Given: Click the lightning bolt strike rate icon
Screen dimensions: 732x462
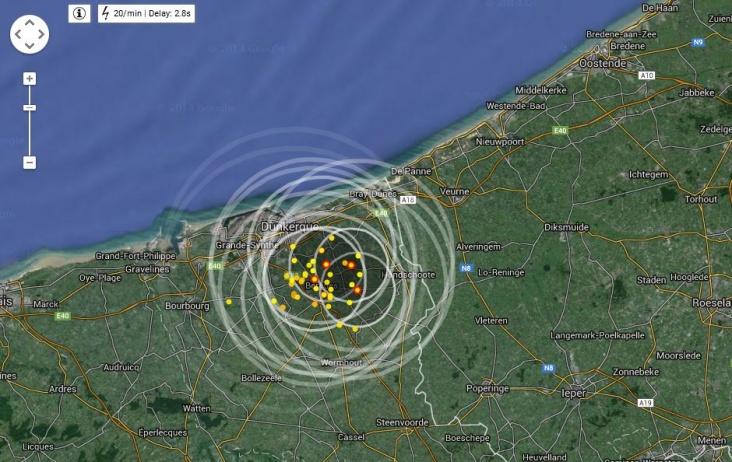Looking at the screenshot, I should [105, 13].
